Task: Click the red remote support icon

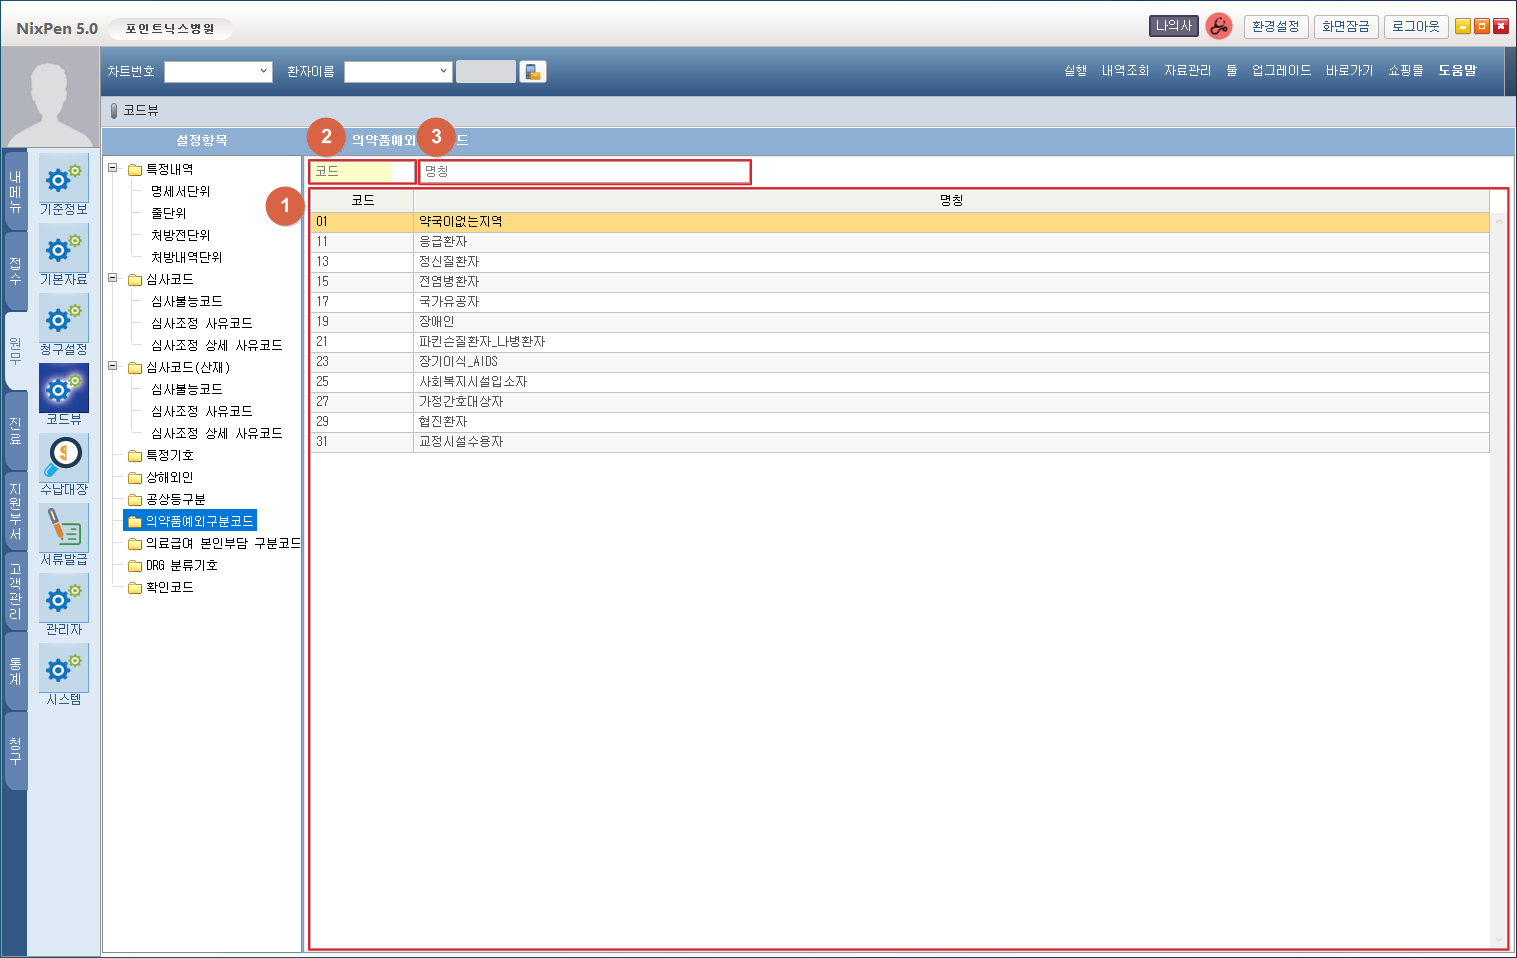Action: [x=1218, y=27]
